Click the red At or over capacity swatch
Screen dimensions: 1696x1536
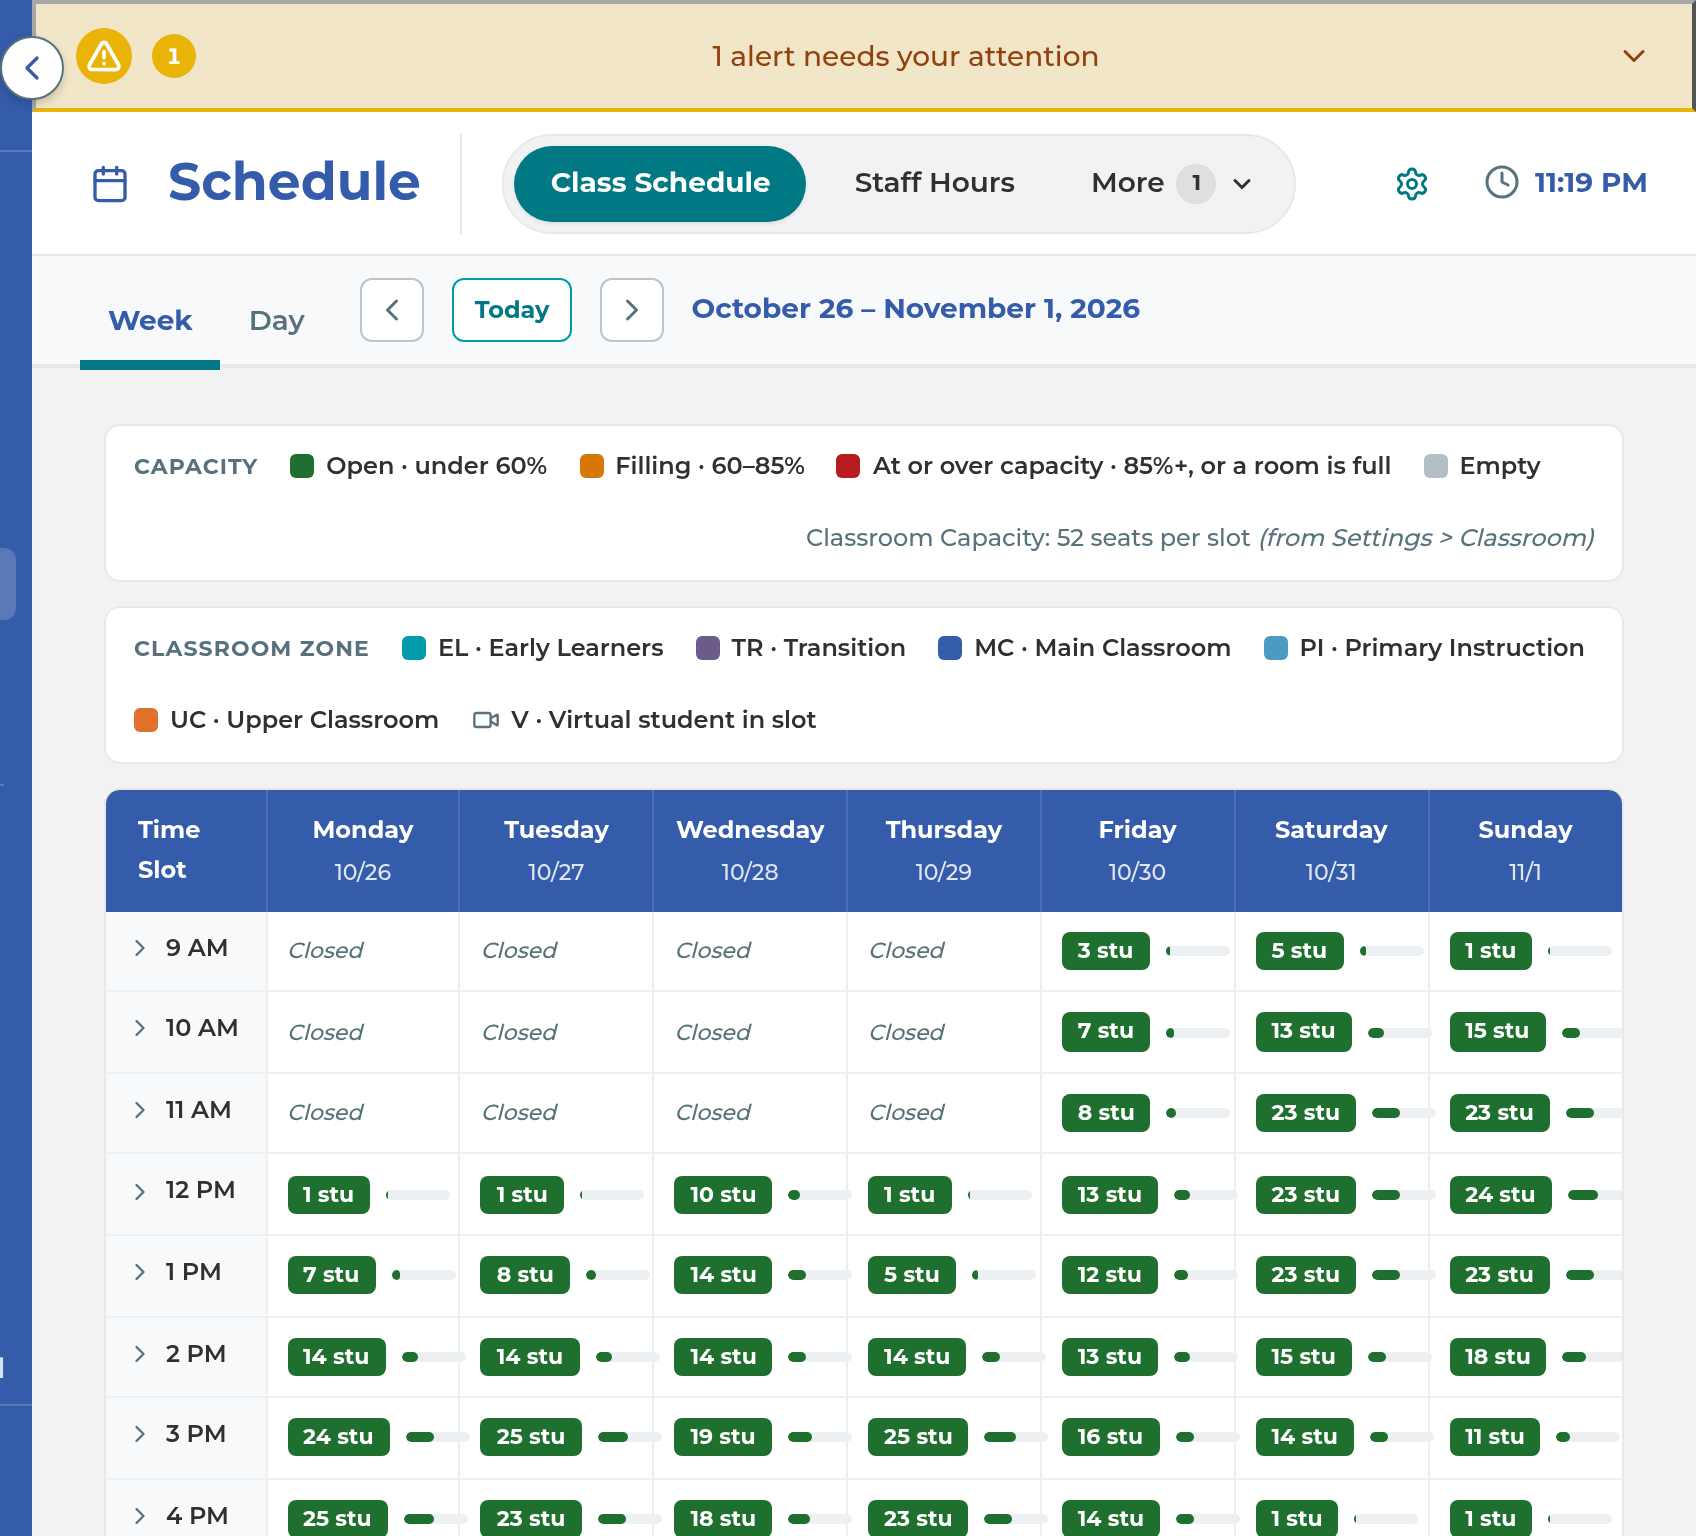(848, 466)
